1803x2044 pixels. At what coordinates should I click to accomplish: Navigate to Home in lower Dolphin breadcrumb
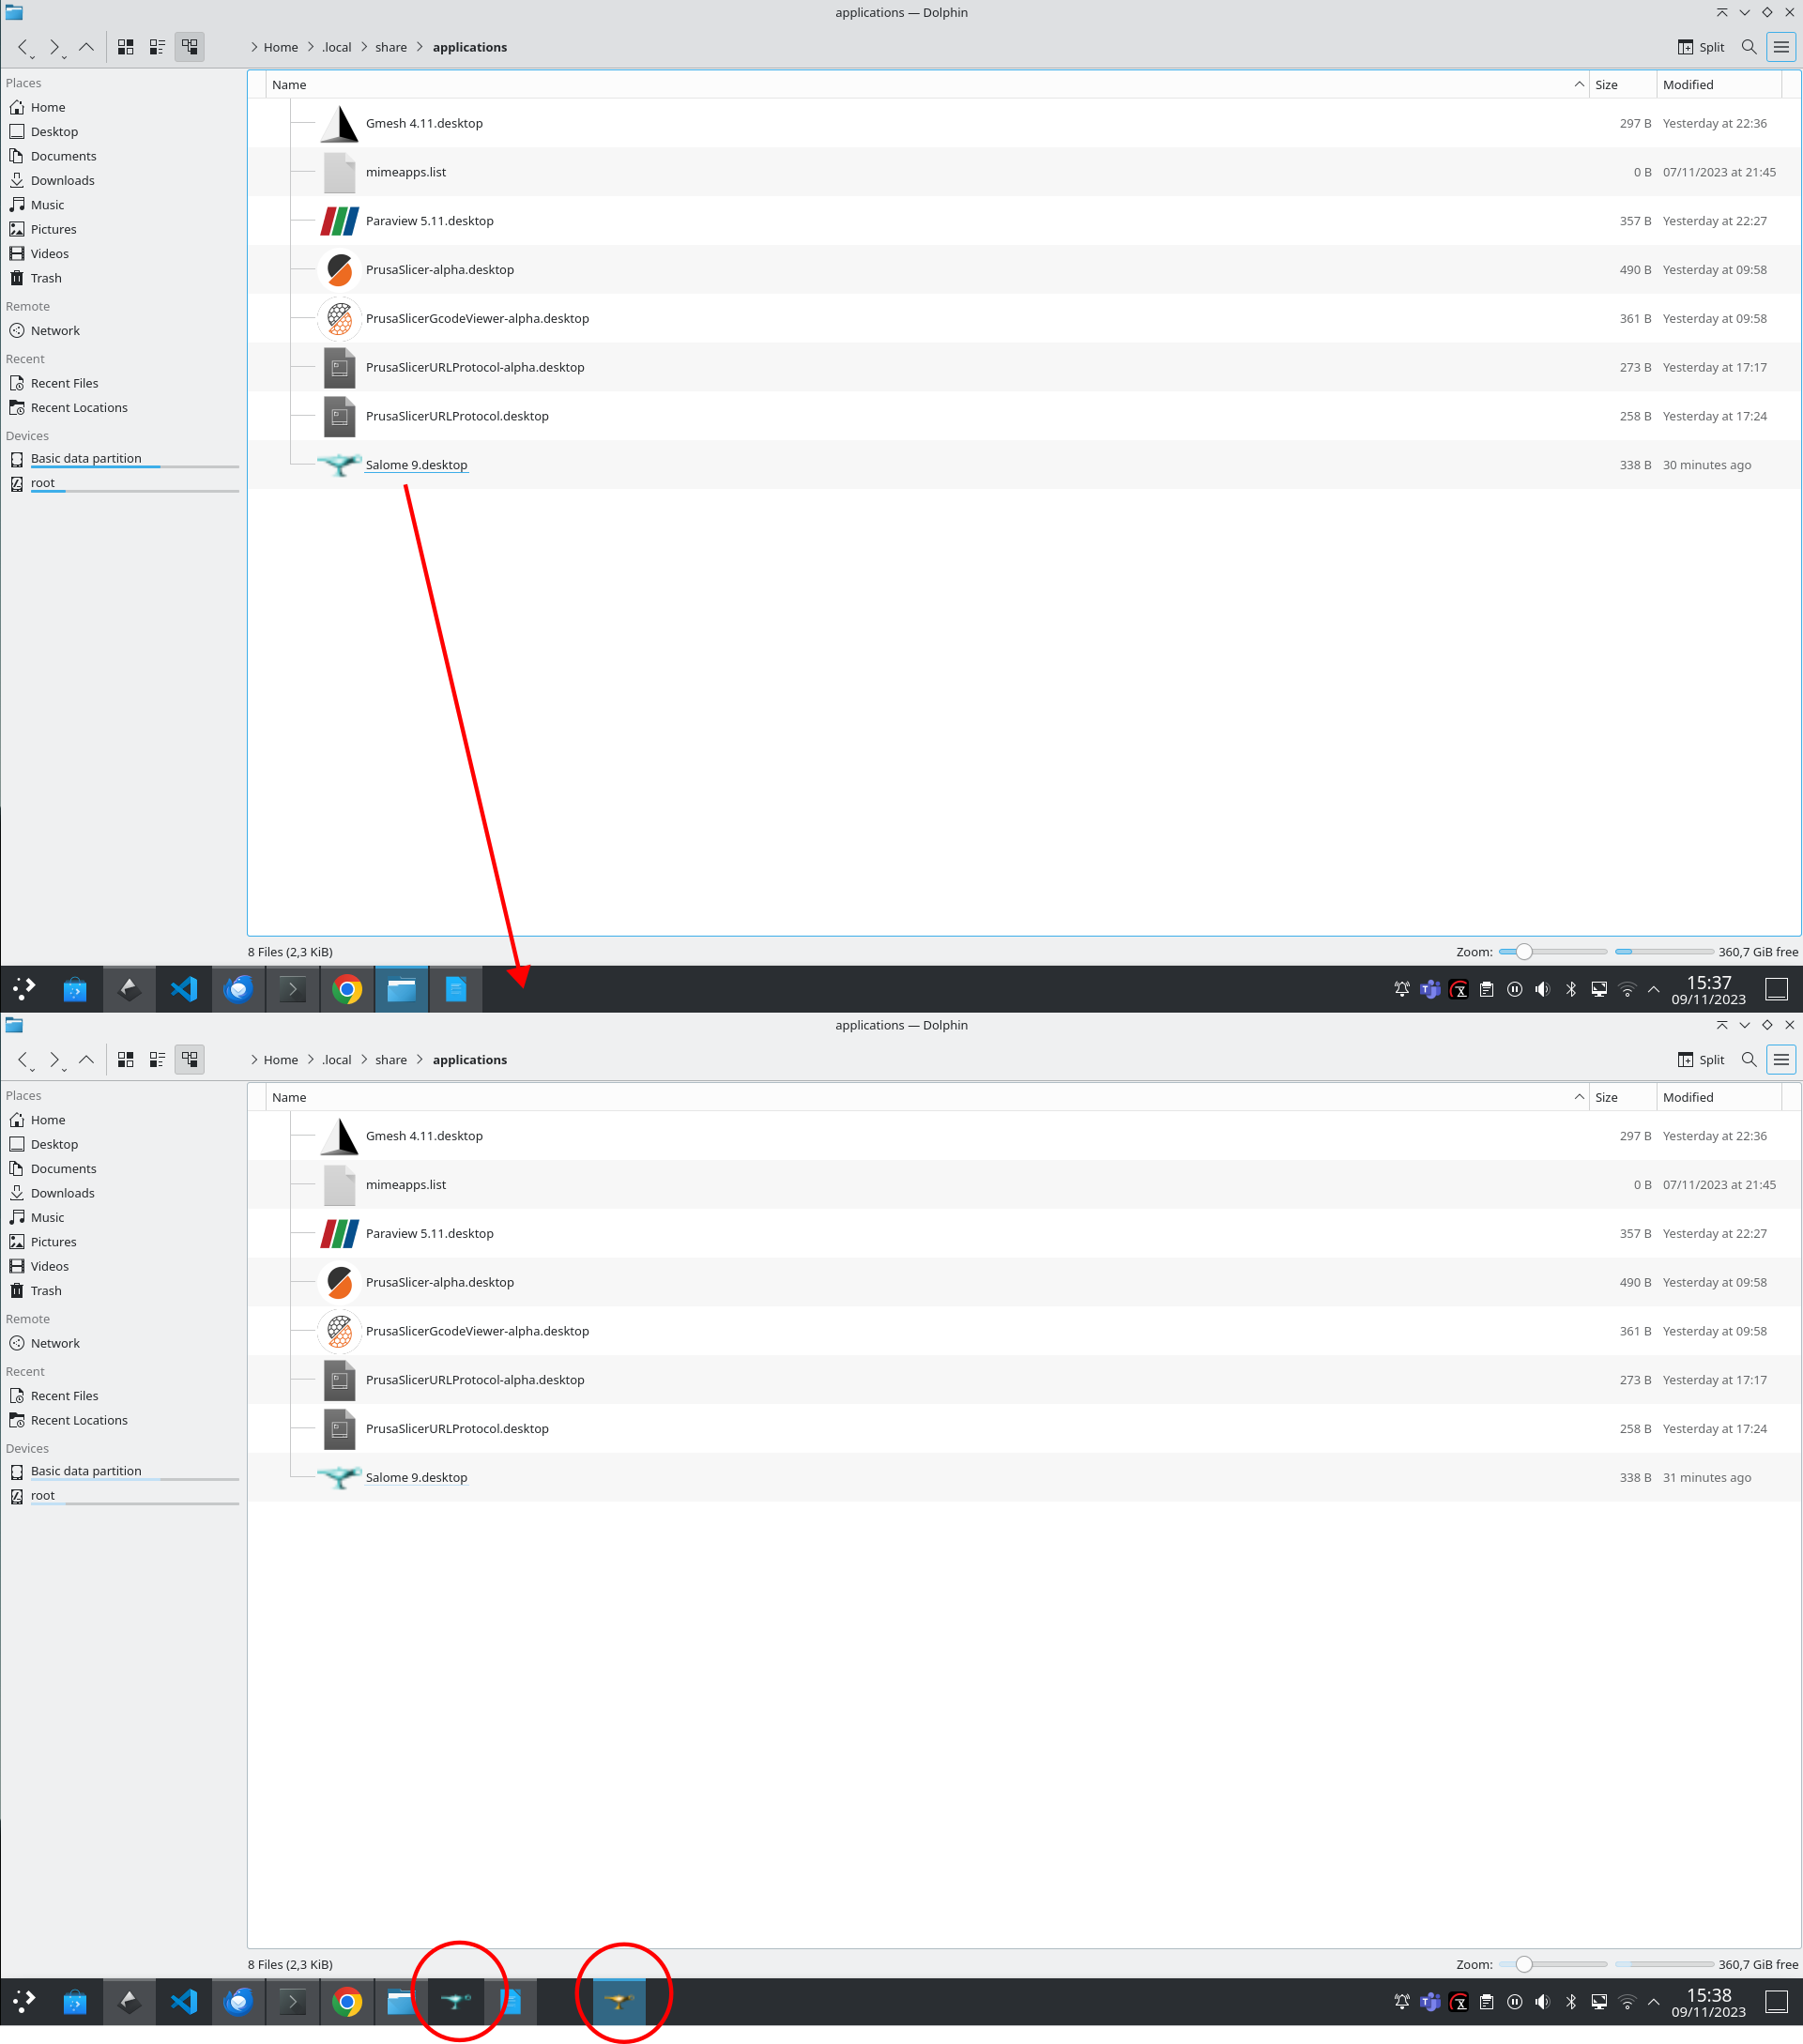[x=281, y=1060]
